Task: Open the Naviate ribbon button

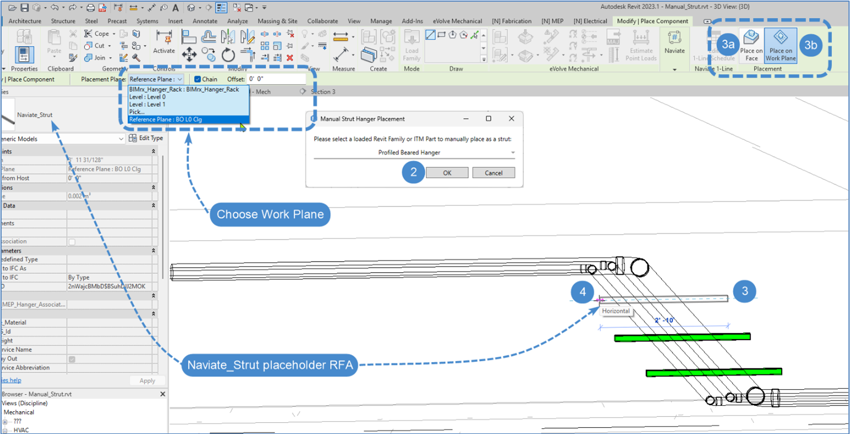Action: click(x=675, y=41)
